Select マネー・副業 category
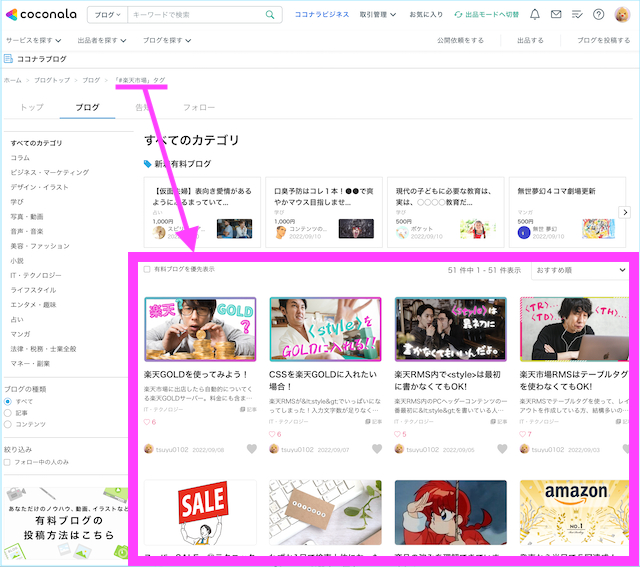This screenshot has width=640, height=567. coord(30,363)
